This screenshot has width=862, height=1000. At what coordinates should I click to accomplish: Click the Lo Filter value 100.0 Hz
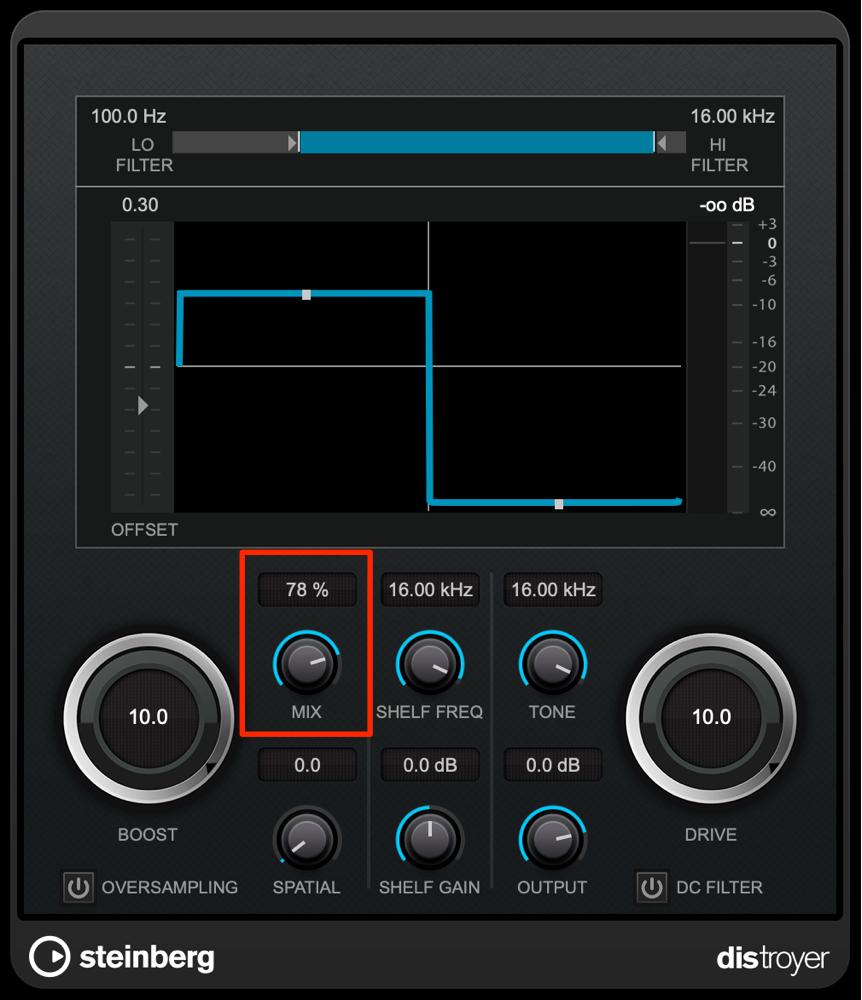pos(128,116)
